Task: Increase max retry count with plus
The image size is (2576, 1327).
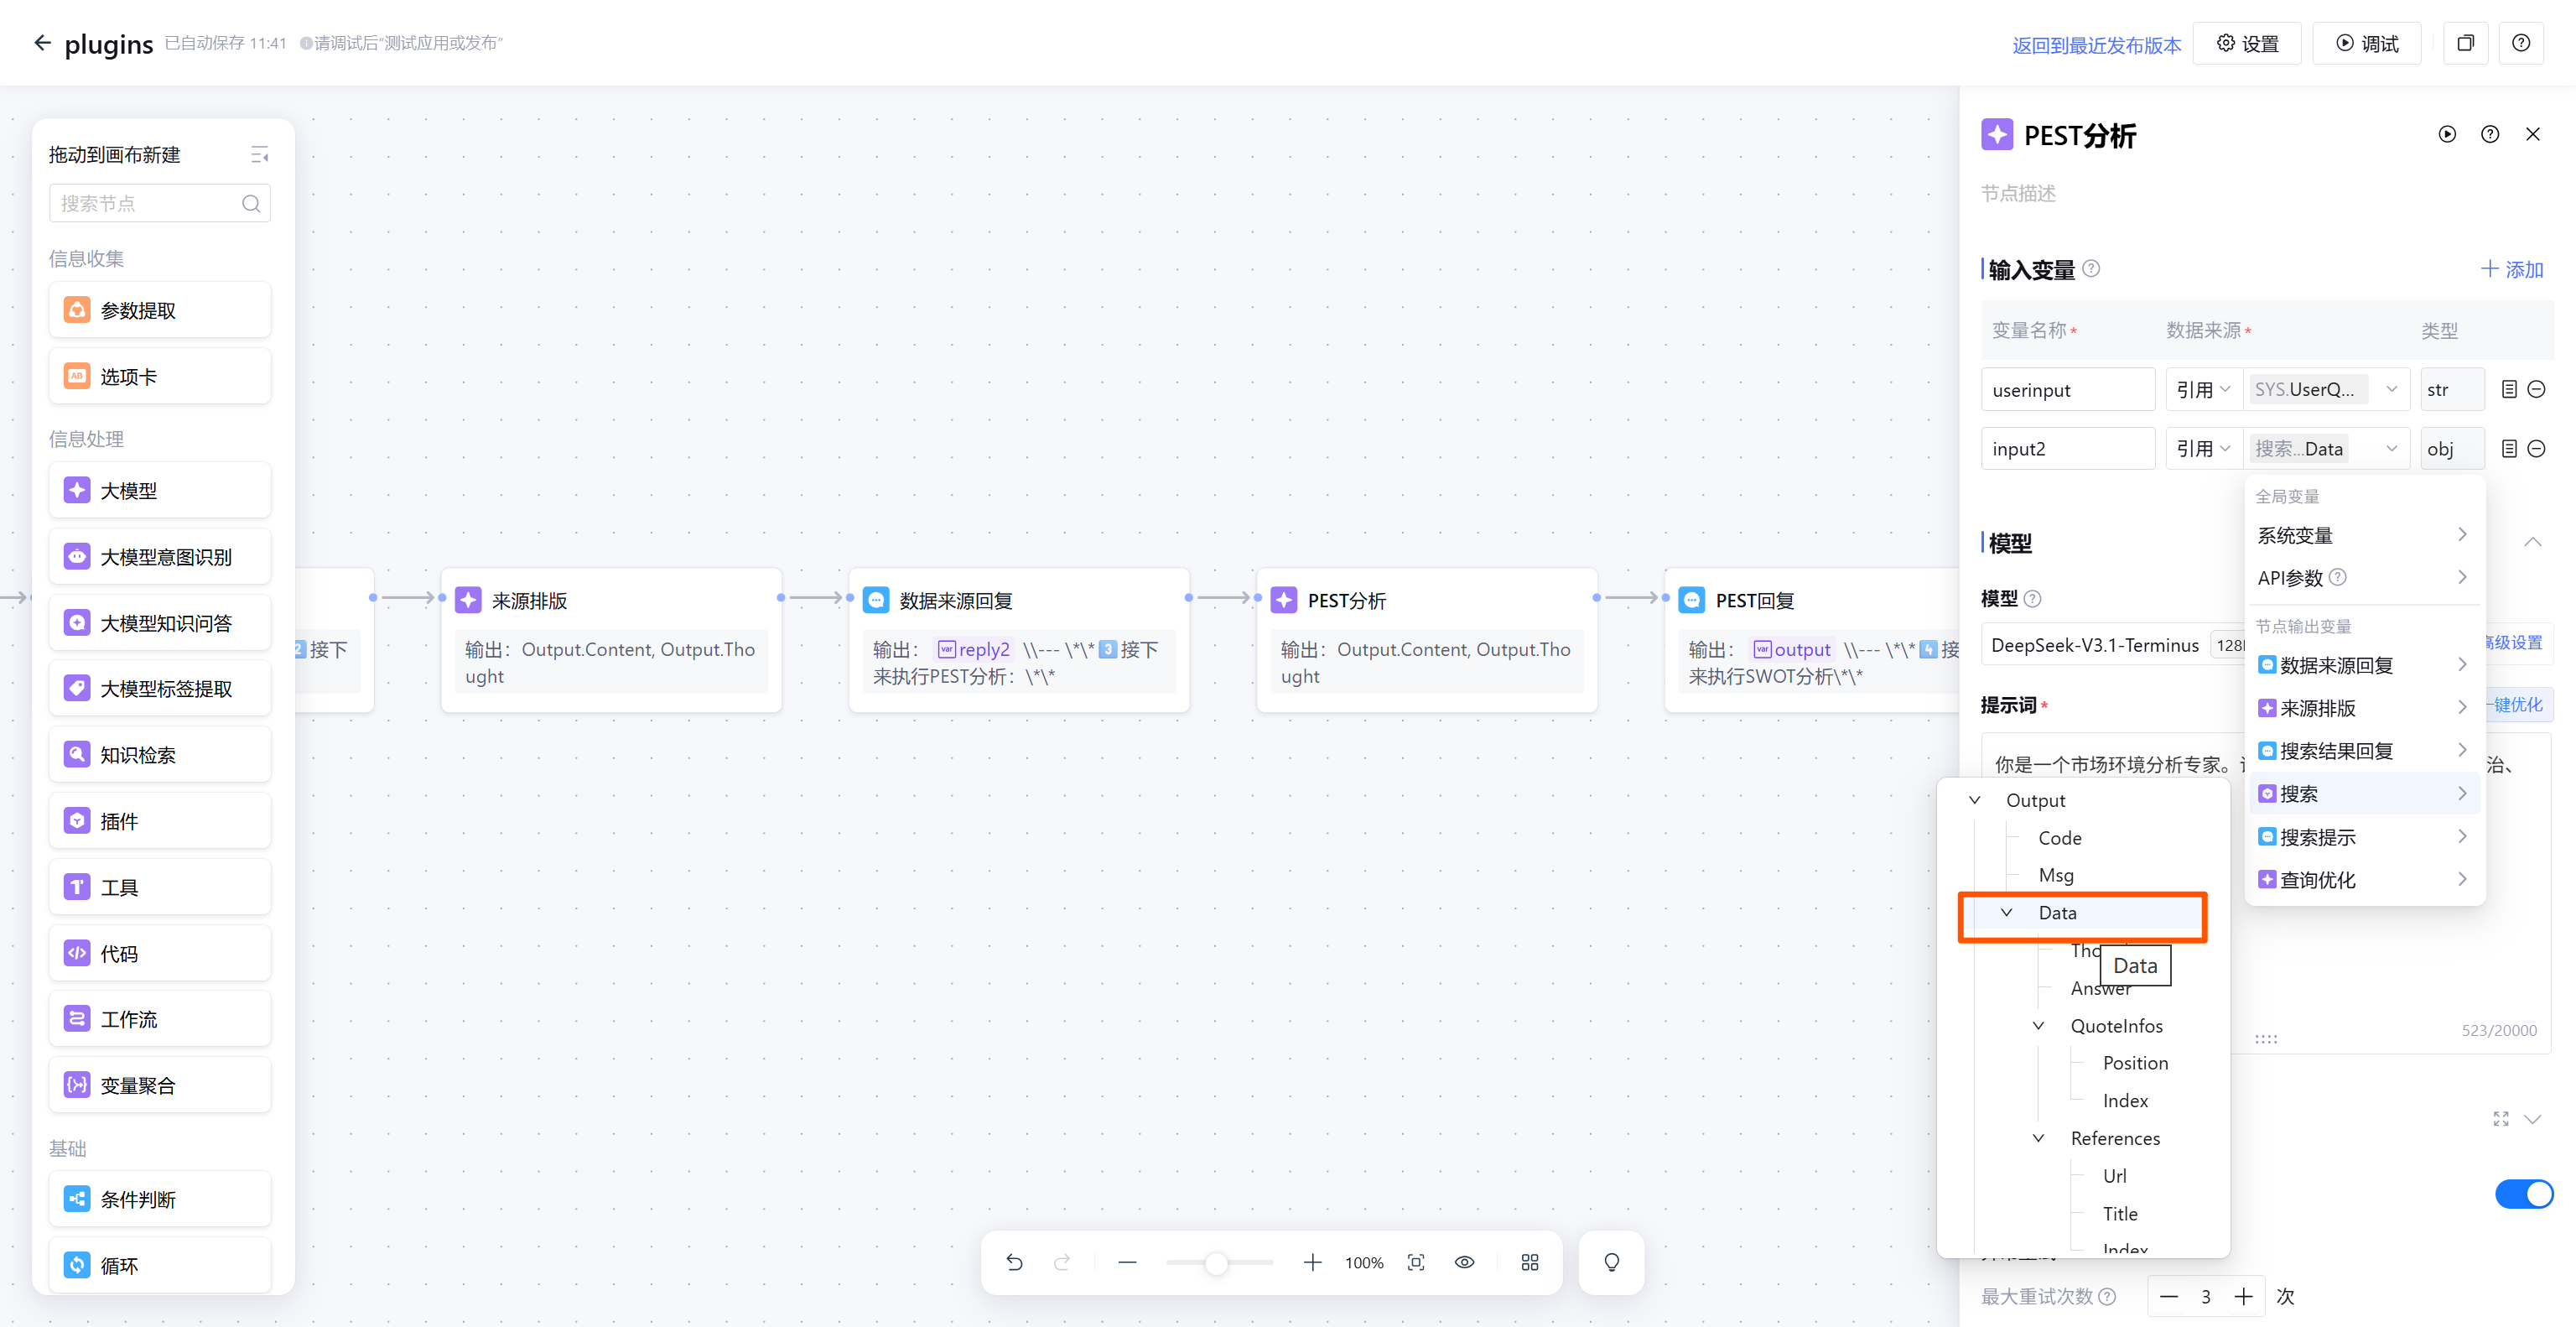Action: pos(2244,1297)
